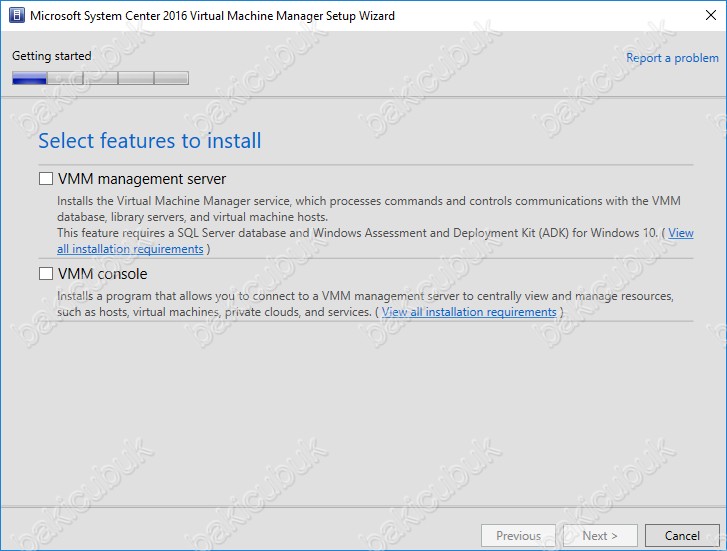Check the VMM console option

click(46, 274)
